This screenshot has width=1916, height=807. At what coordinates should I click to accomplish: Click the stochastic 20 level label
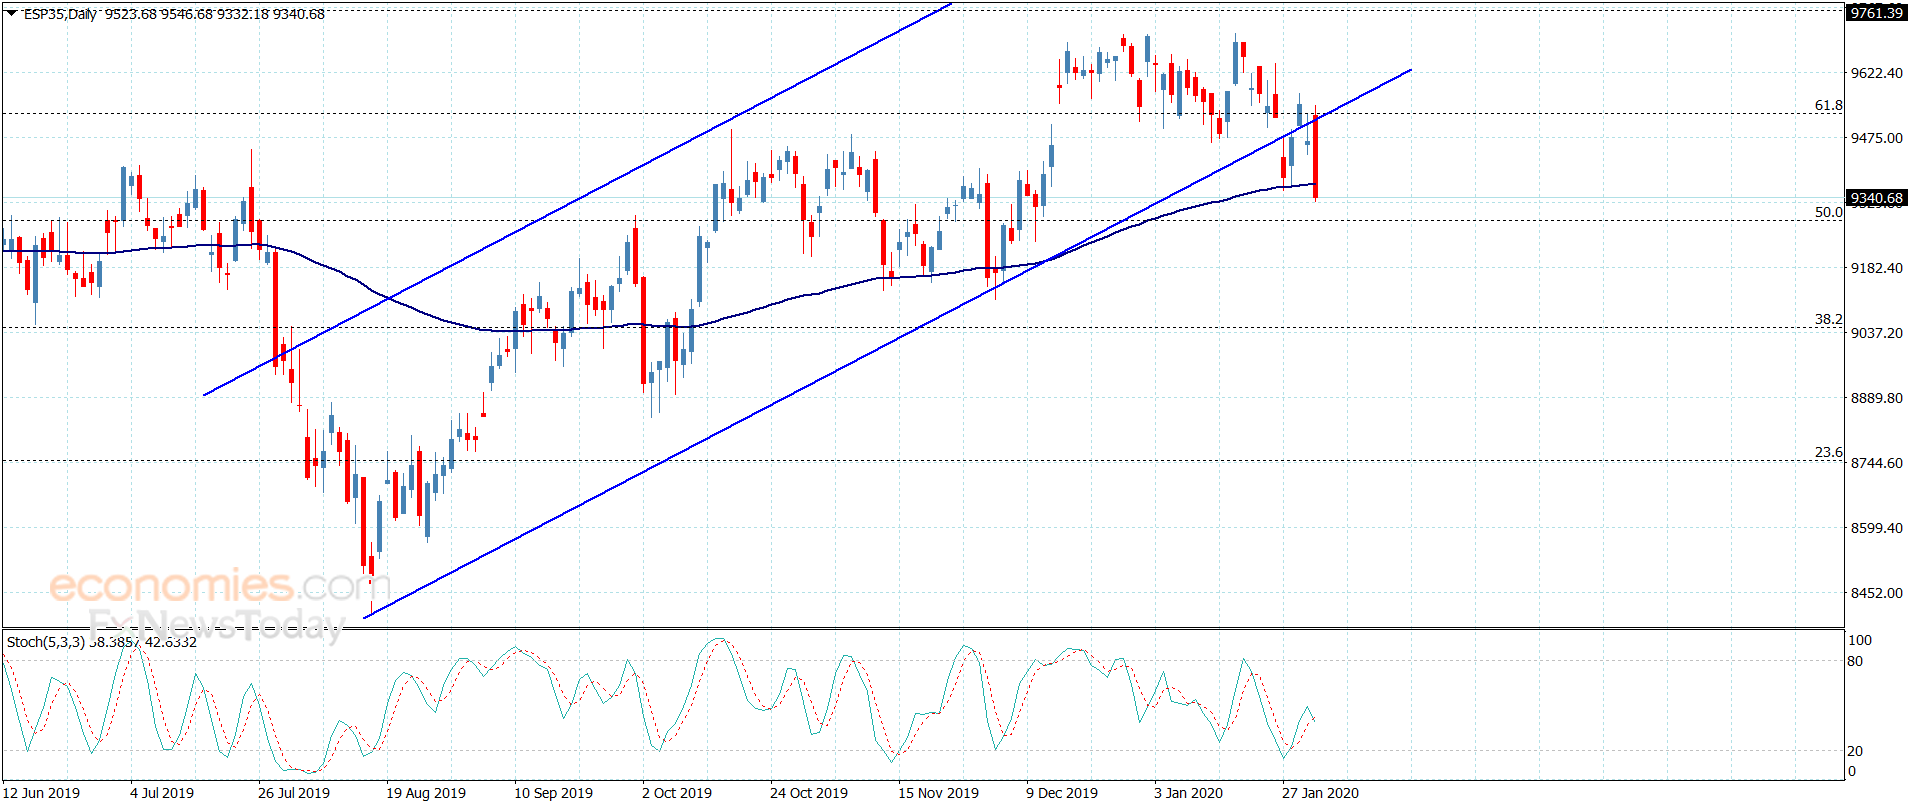tap(1855, 751)
